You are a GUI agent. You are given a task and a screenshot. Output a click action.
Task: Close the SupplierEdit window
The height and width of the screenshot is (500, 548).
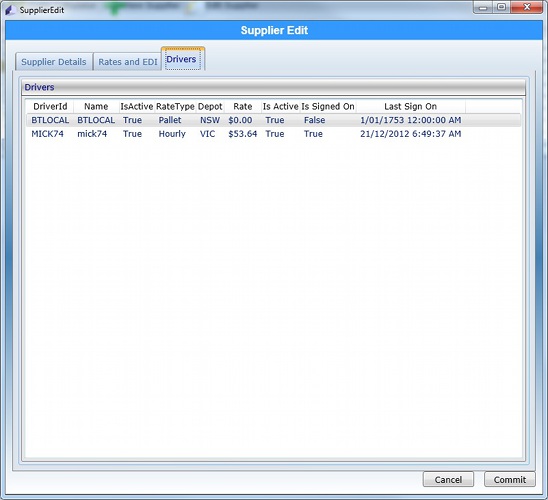pyautogui.click(x=527, y=7)
